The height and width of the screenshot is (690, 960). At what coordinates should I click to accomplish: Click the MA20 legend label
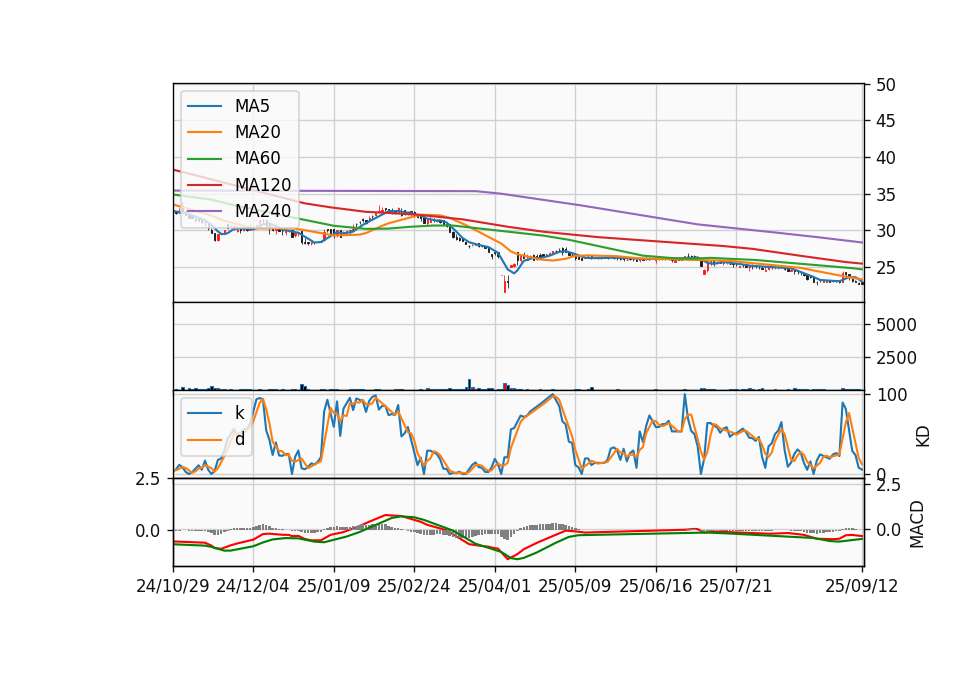[x=257, y=132]
